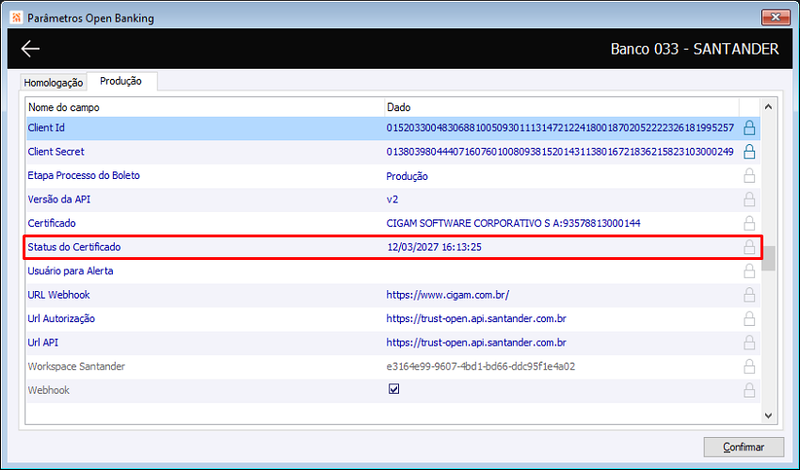Screen dimensions: 800x470
Task: Click the 'Nome do campo' column header
Action: pyautogui.click(x=205, y=107)
